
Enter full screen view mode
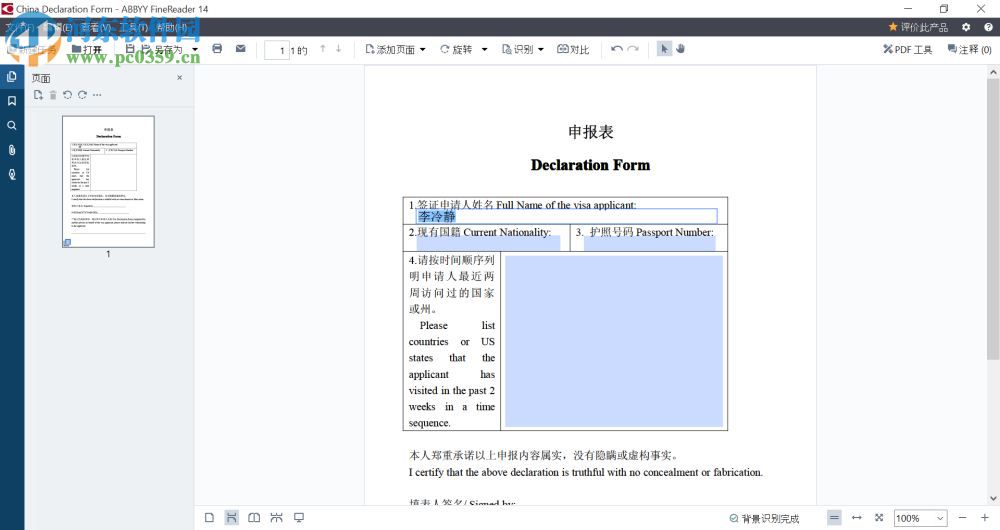click(298, 518)
